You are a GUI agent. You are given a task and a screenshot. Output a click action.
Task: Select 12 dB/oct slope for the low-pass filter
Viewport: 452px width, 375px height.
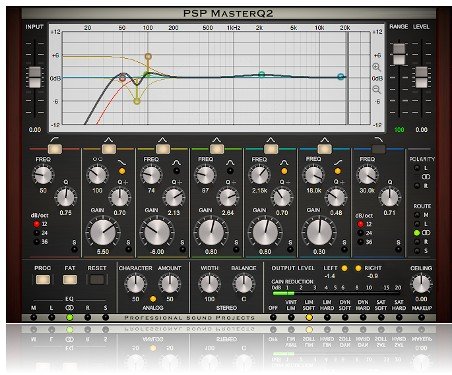click(x=360, y=224)
